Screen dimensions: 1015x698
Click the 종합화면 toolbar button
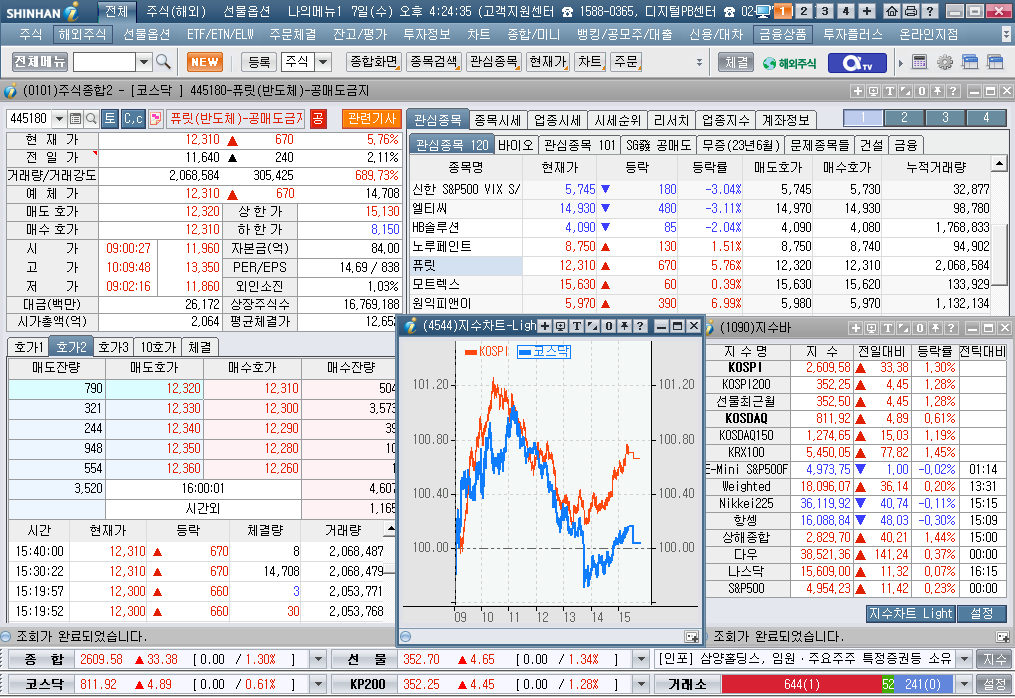coord(374,62)
